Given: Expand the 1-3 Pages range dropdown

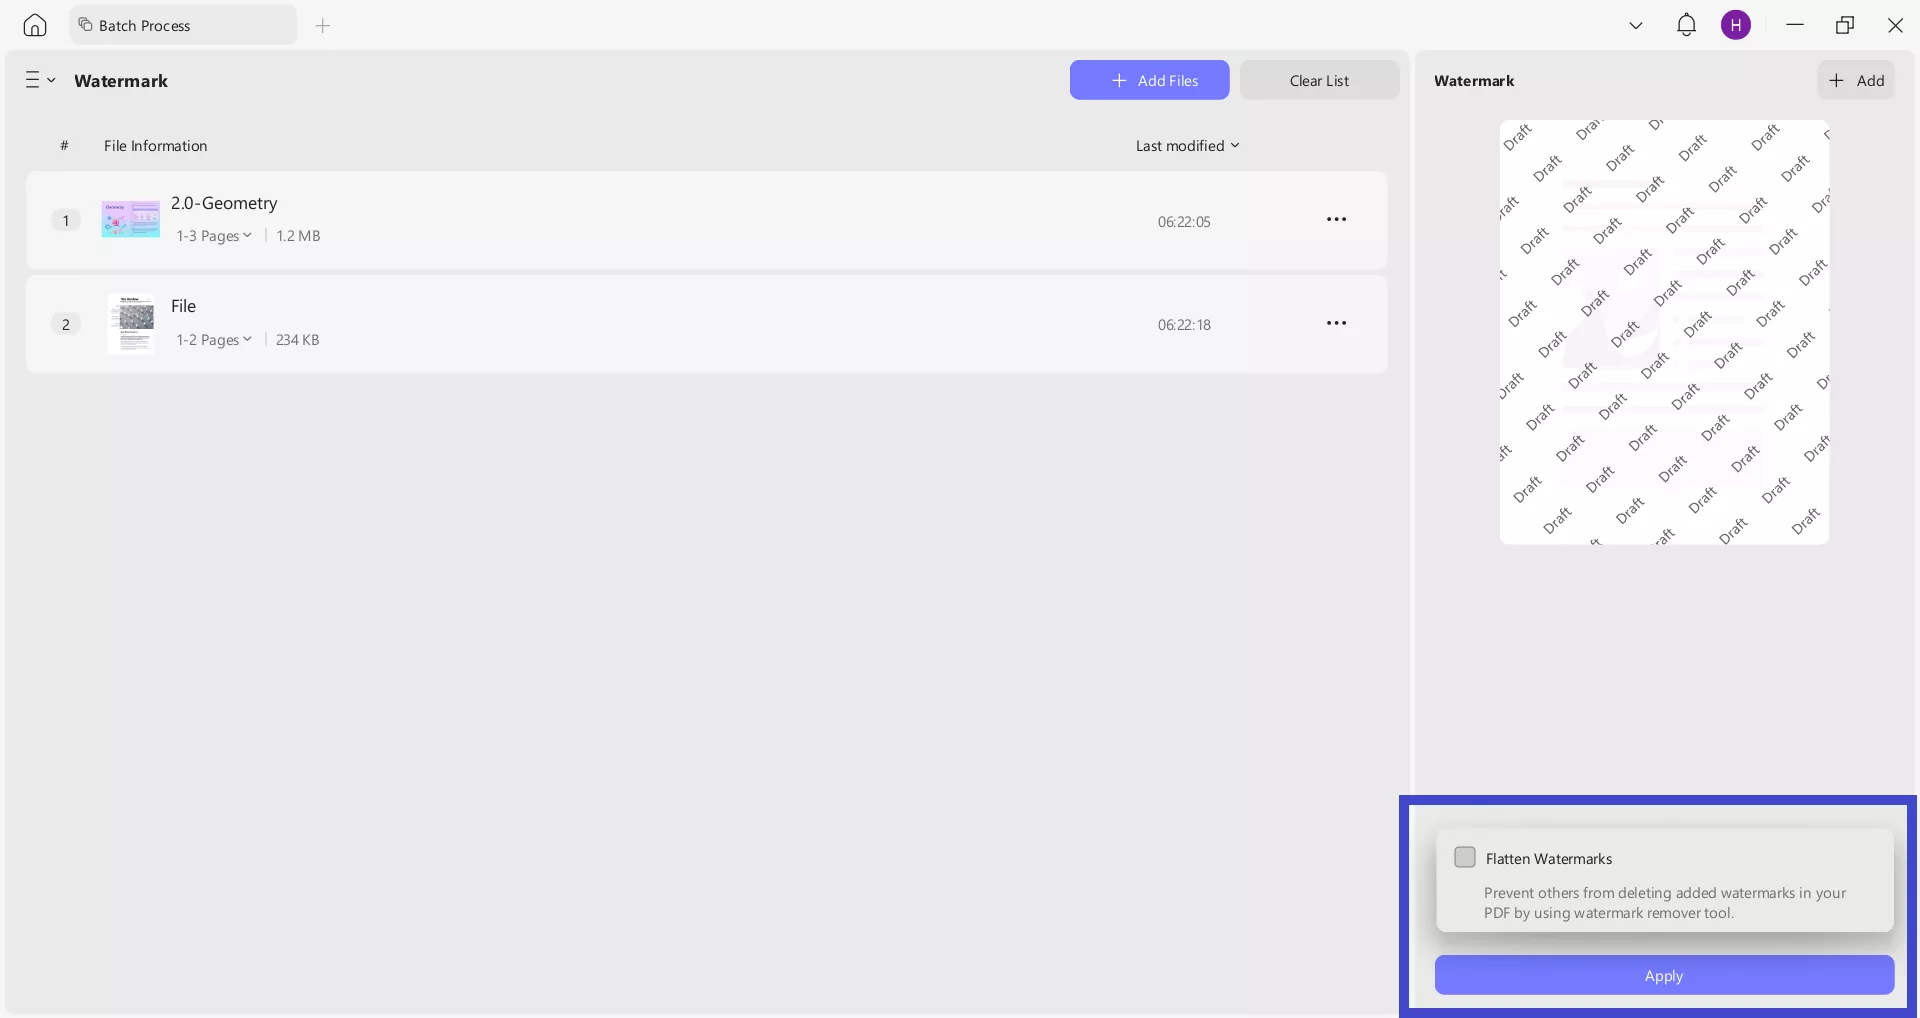Looking at the screenshot, I should point(214,236).
